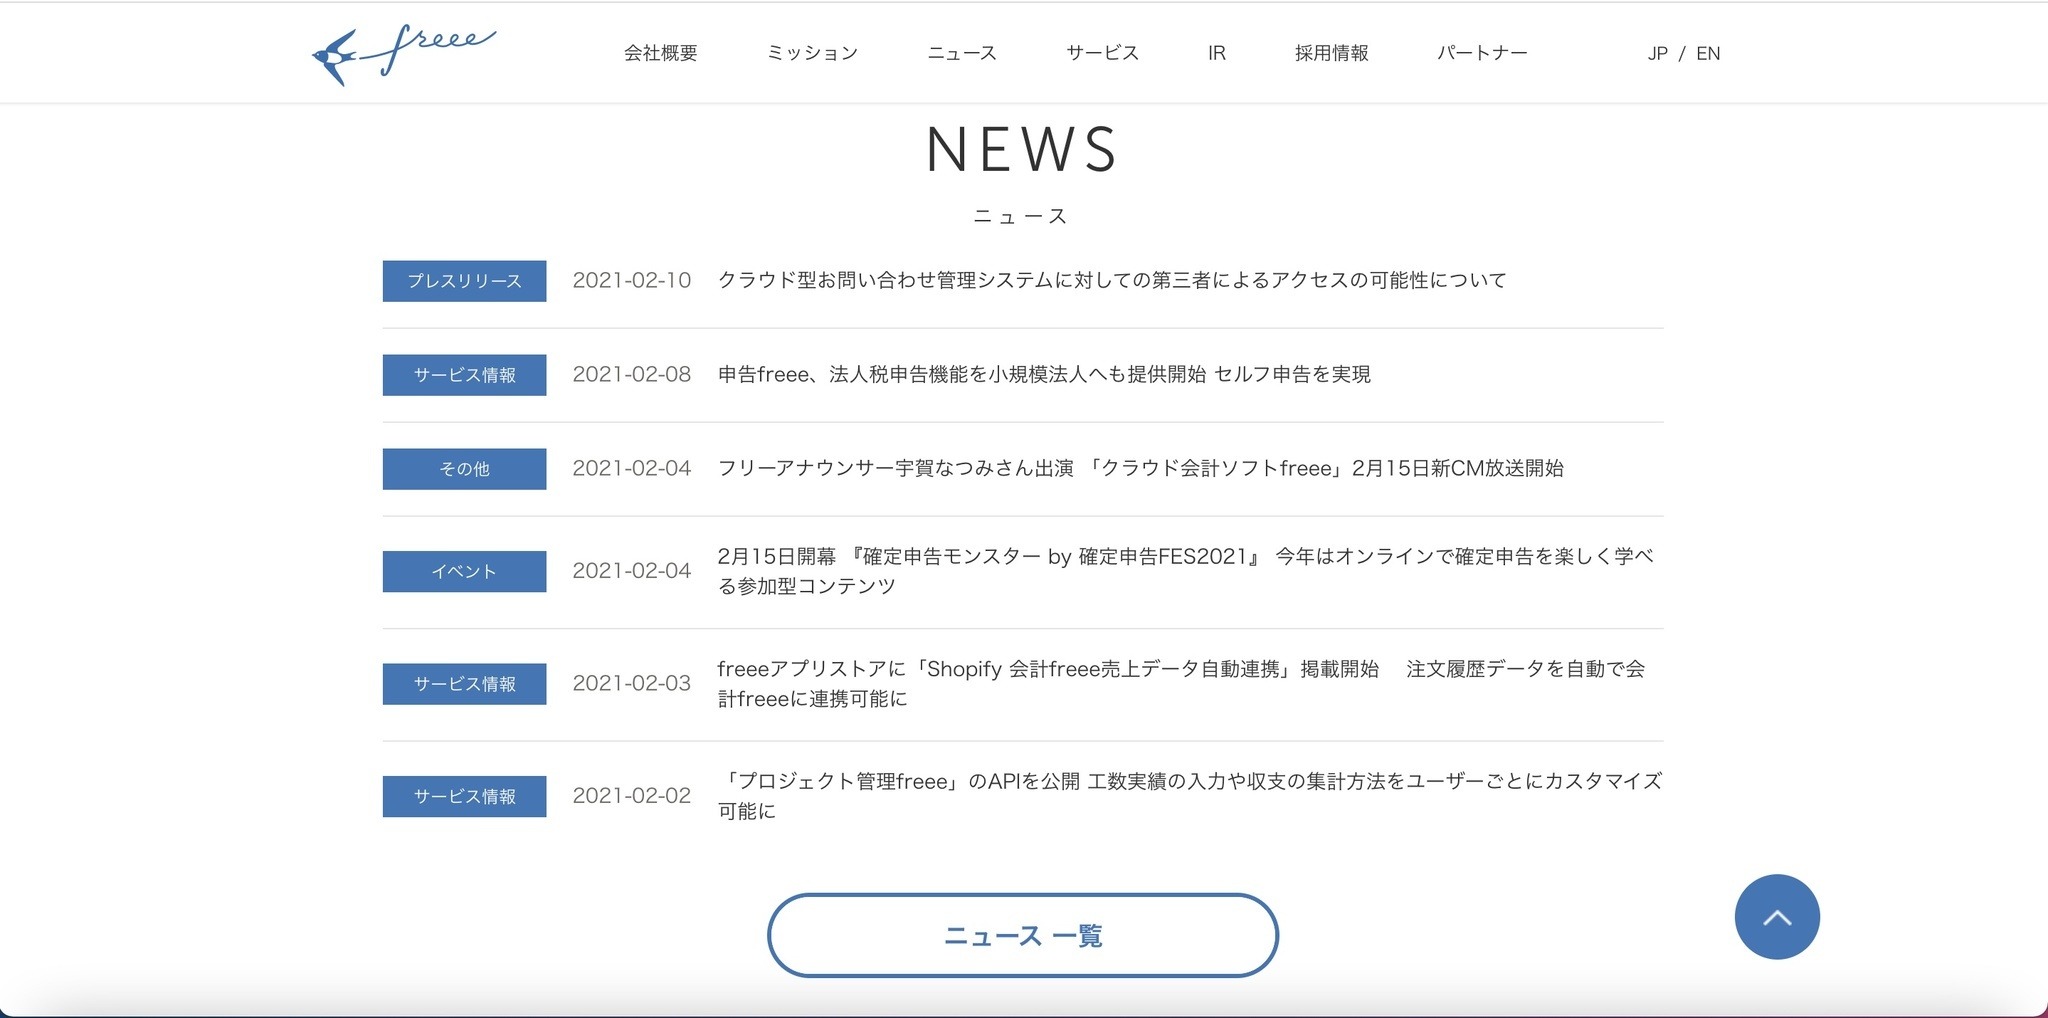Open the 2021-02-10 third-party access news article
Screen dimensions: 2048x1018
click(x=1111, y=281)
